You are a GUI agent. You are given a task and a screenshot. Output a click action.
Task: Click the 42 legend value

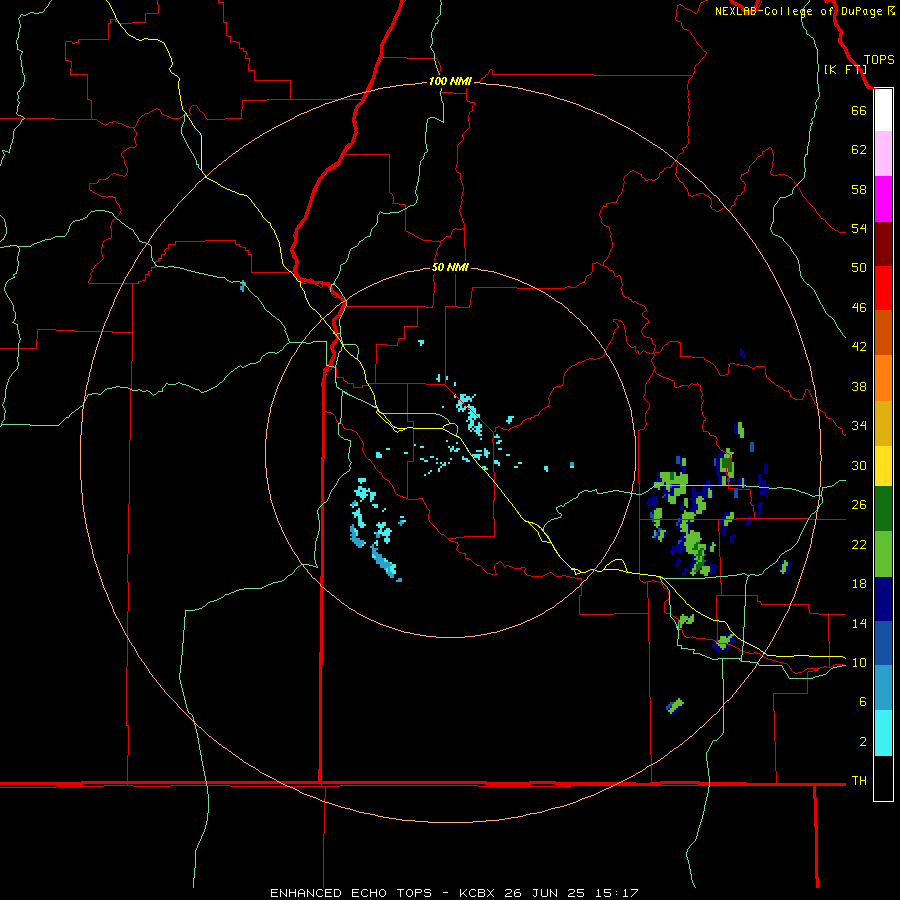[859, 346]
